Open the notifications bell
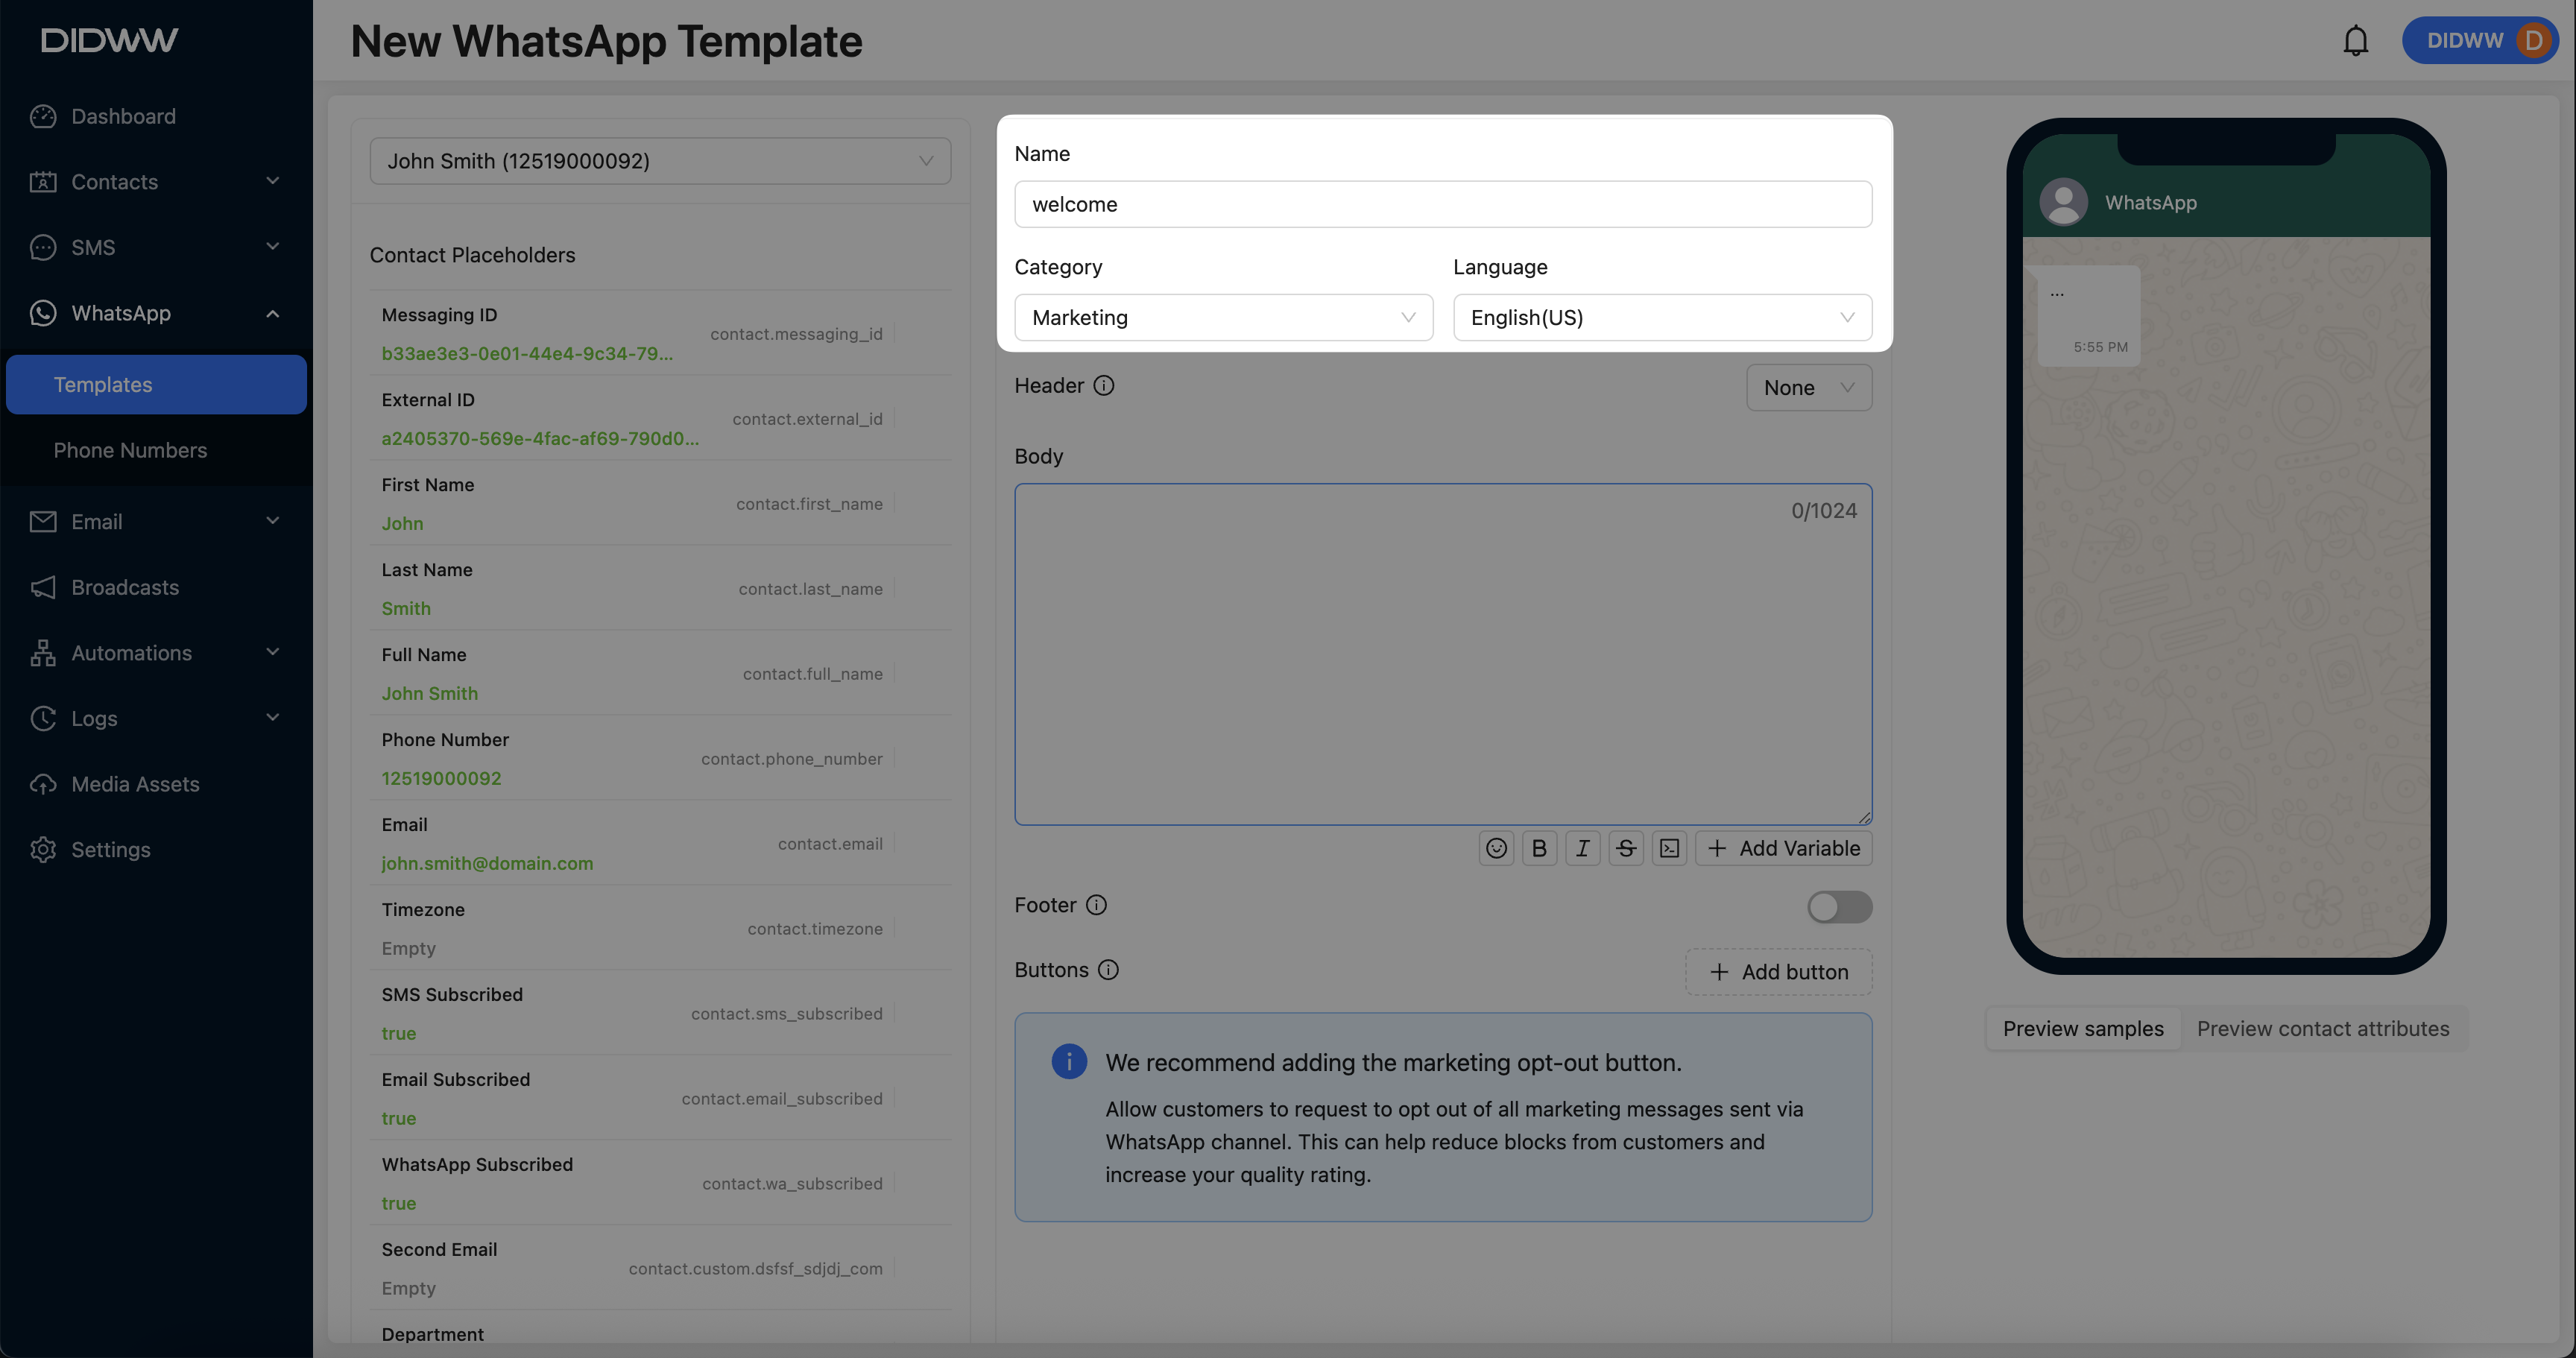2576x1358 pixels. click(2355, 41)
